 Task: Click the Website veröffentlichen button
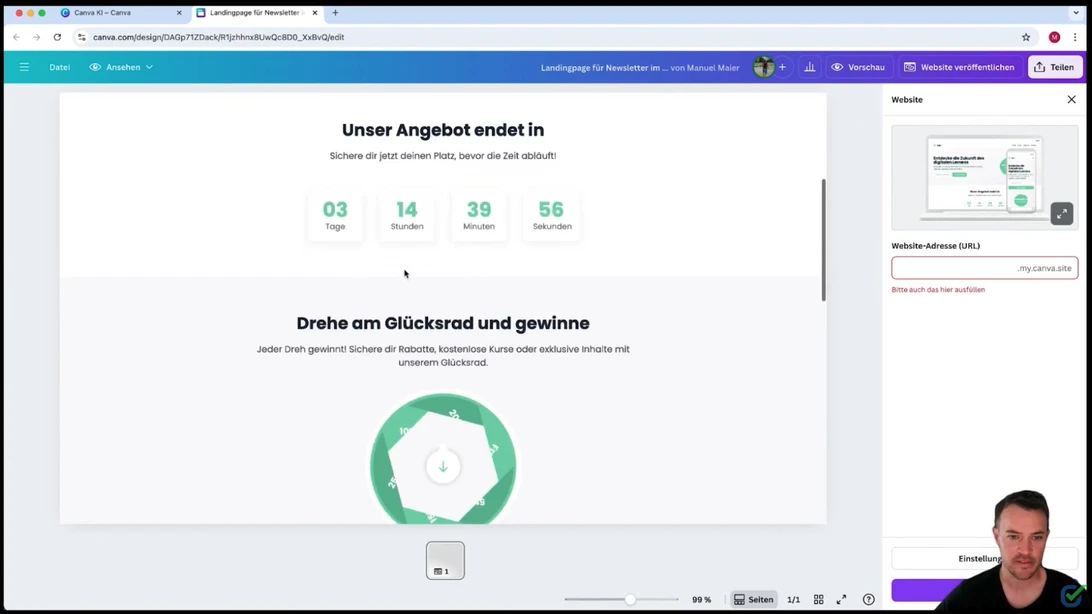click(x=958, y=67)
